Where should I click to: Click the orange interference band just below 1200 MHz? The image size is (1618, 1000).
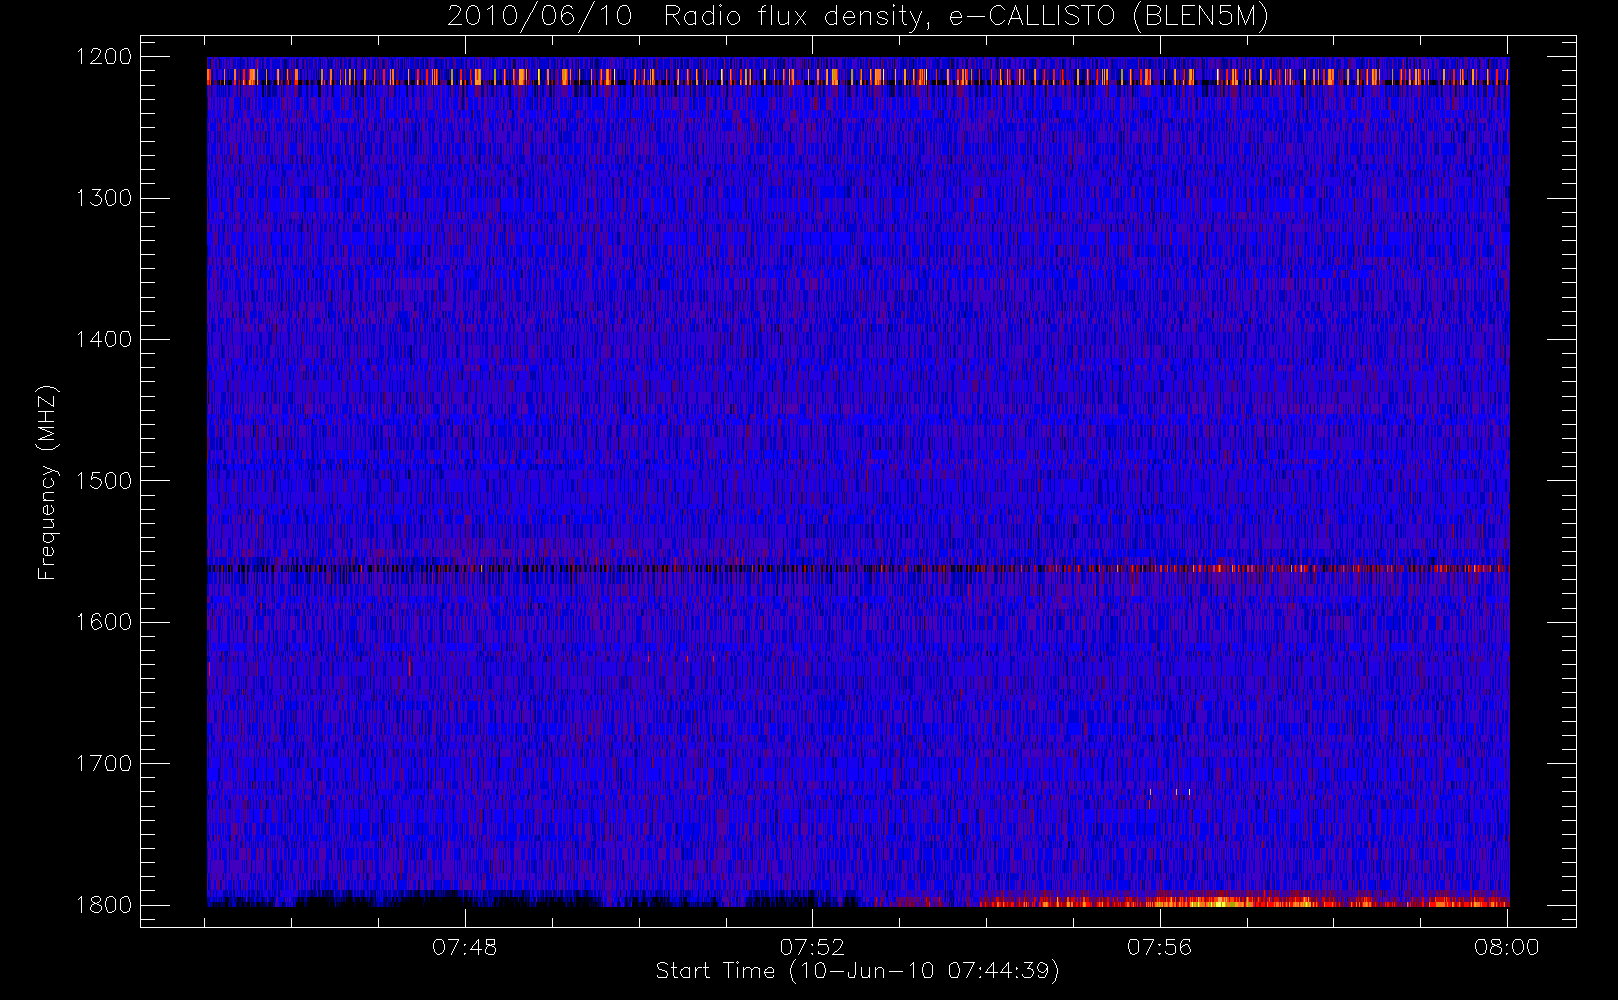tap(858, 77)
